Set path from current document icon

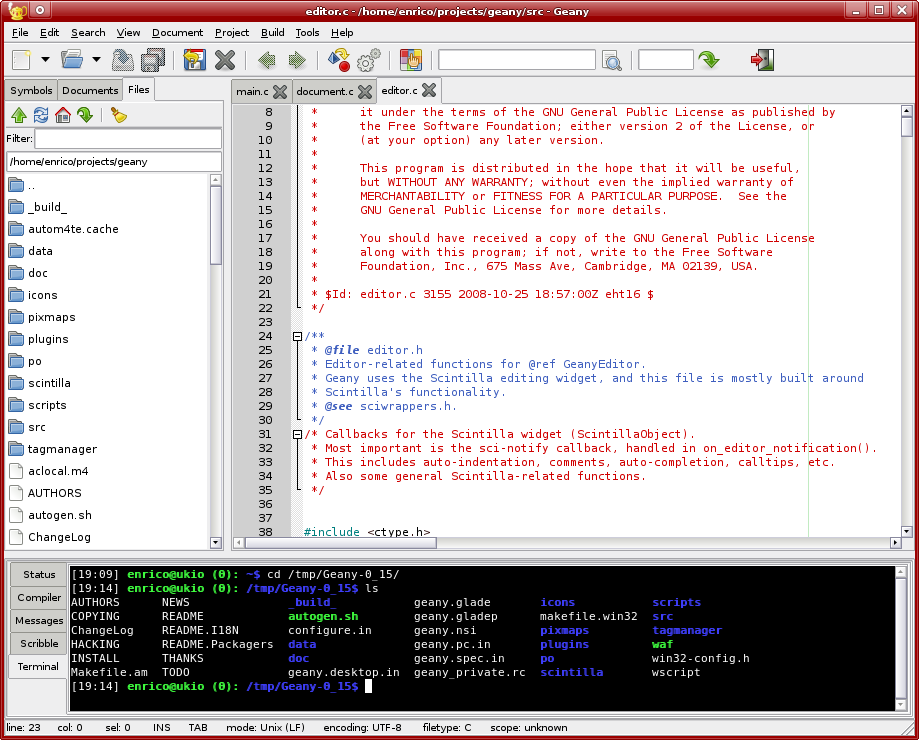(85, 115)
